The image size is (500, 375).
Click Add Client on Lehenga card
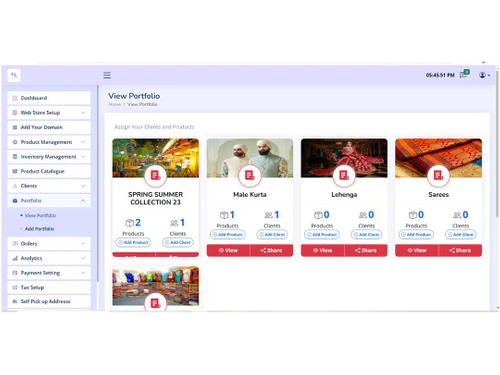pyautogui.click(x=366, y=235)
